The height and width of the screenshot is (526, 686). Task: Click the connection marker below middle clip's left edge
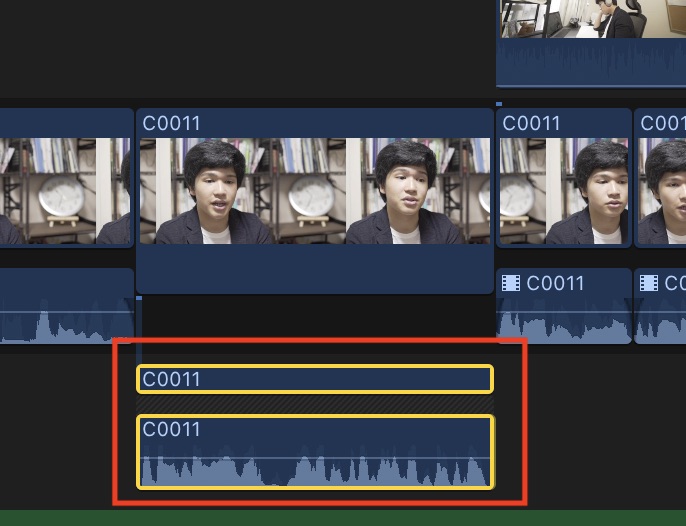pos(139,298)
